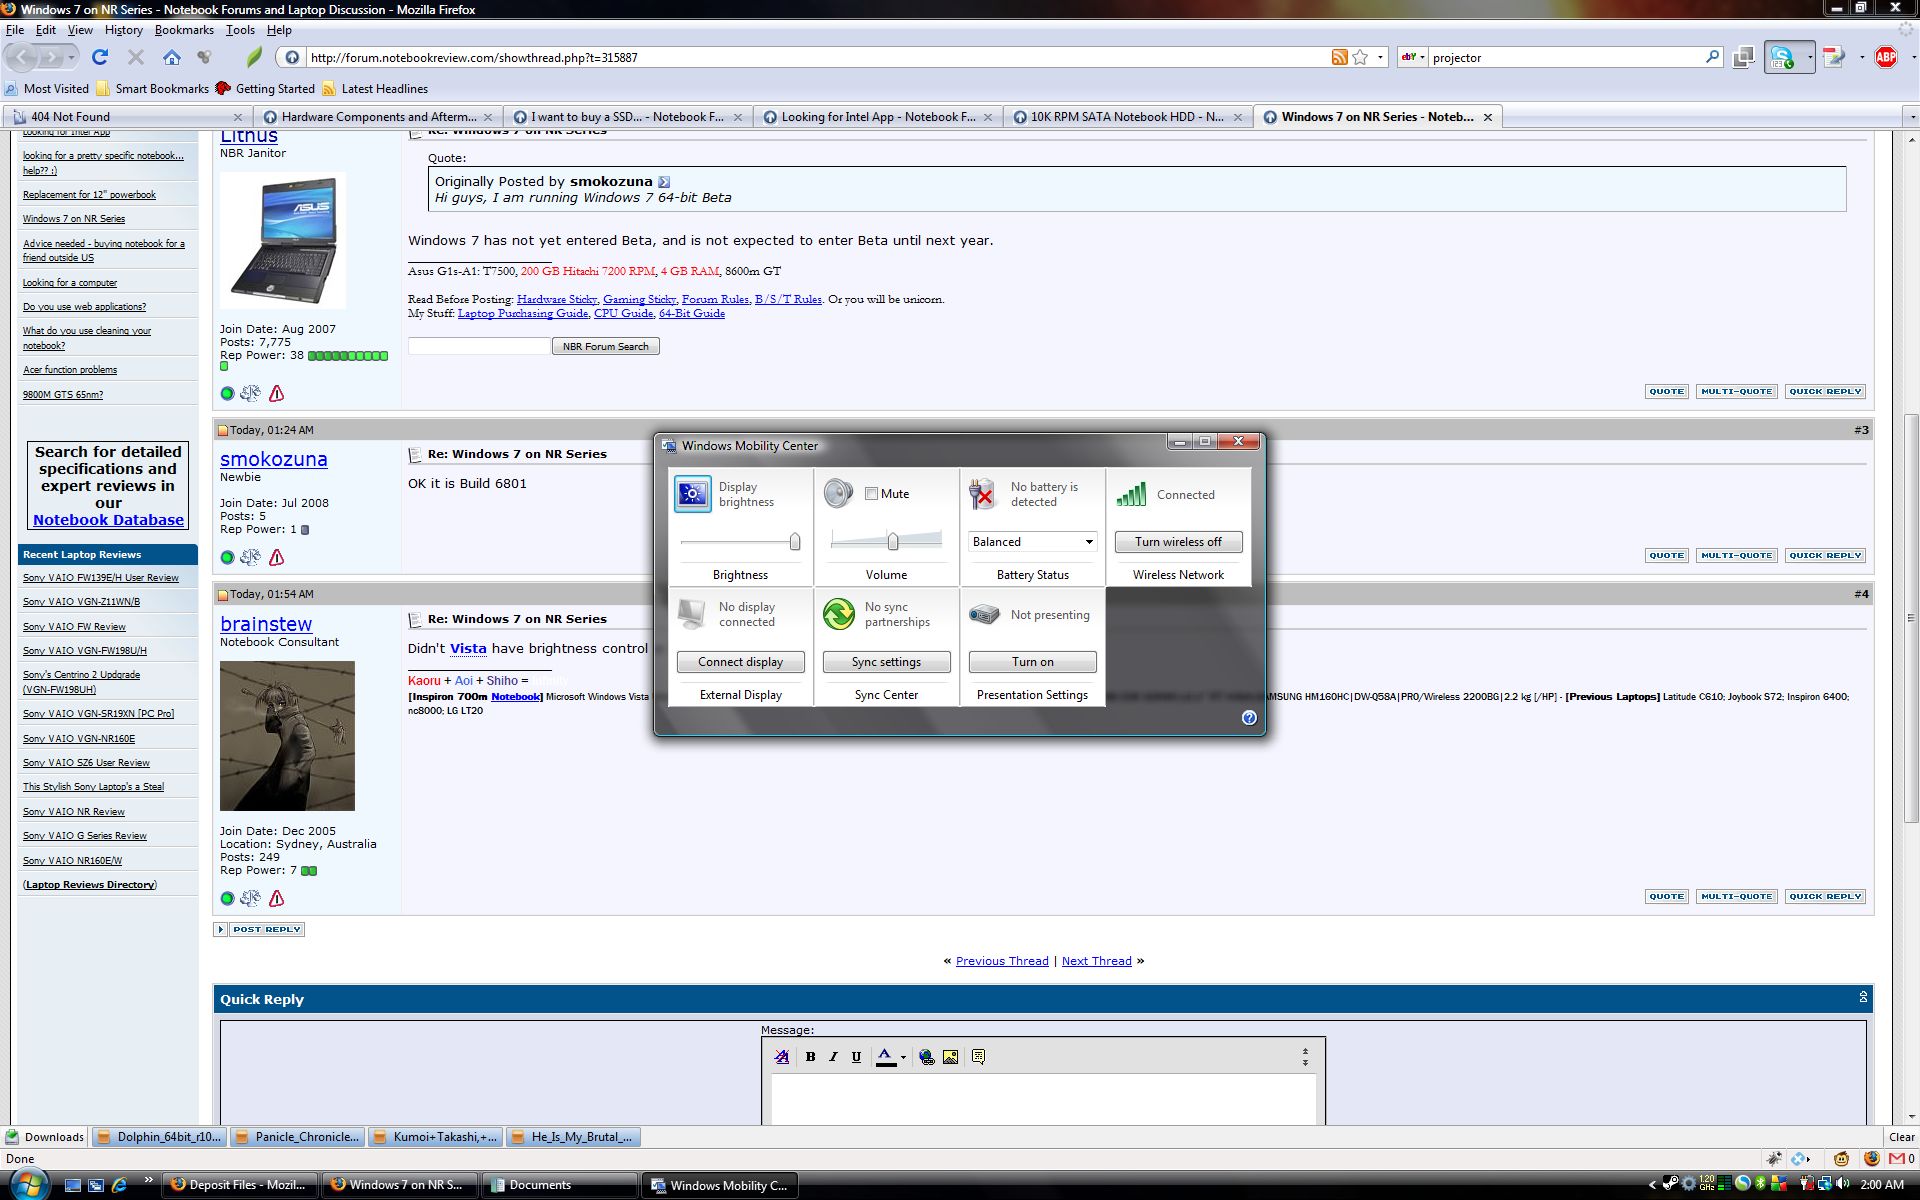Click the Bluetooth icon in system tray
The height and width of the screenshot is (1200, 1920).
[x=1760, y=1184]
